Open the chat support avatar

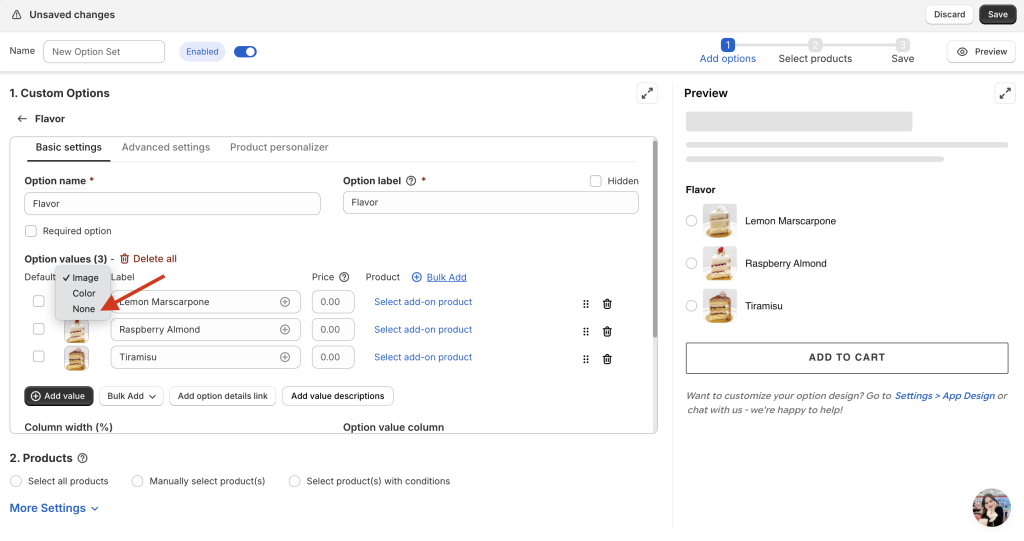[991, 507]
